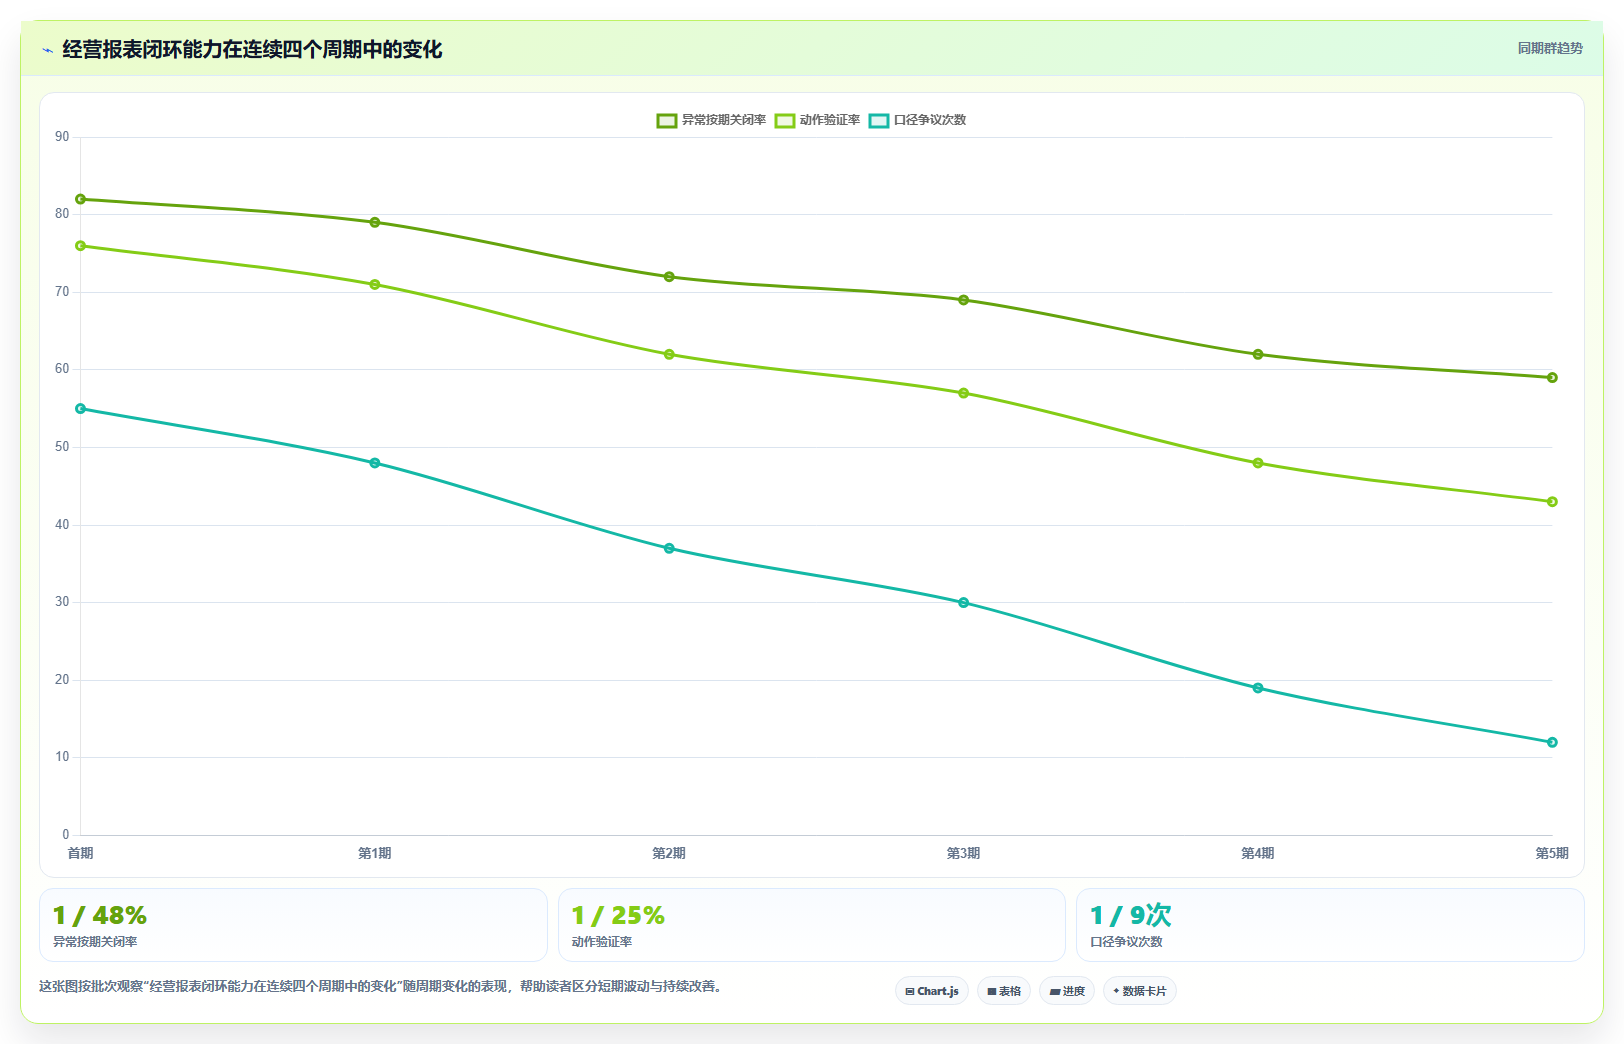
Task: Toggle the 异常按期关闭率 legend series
Action: [x=711, y=120]
